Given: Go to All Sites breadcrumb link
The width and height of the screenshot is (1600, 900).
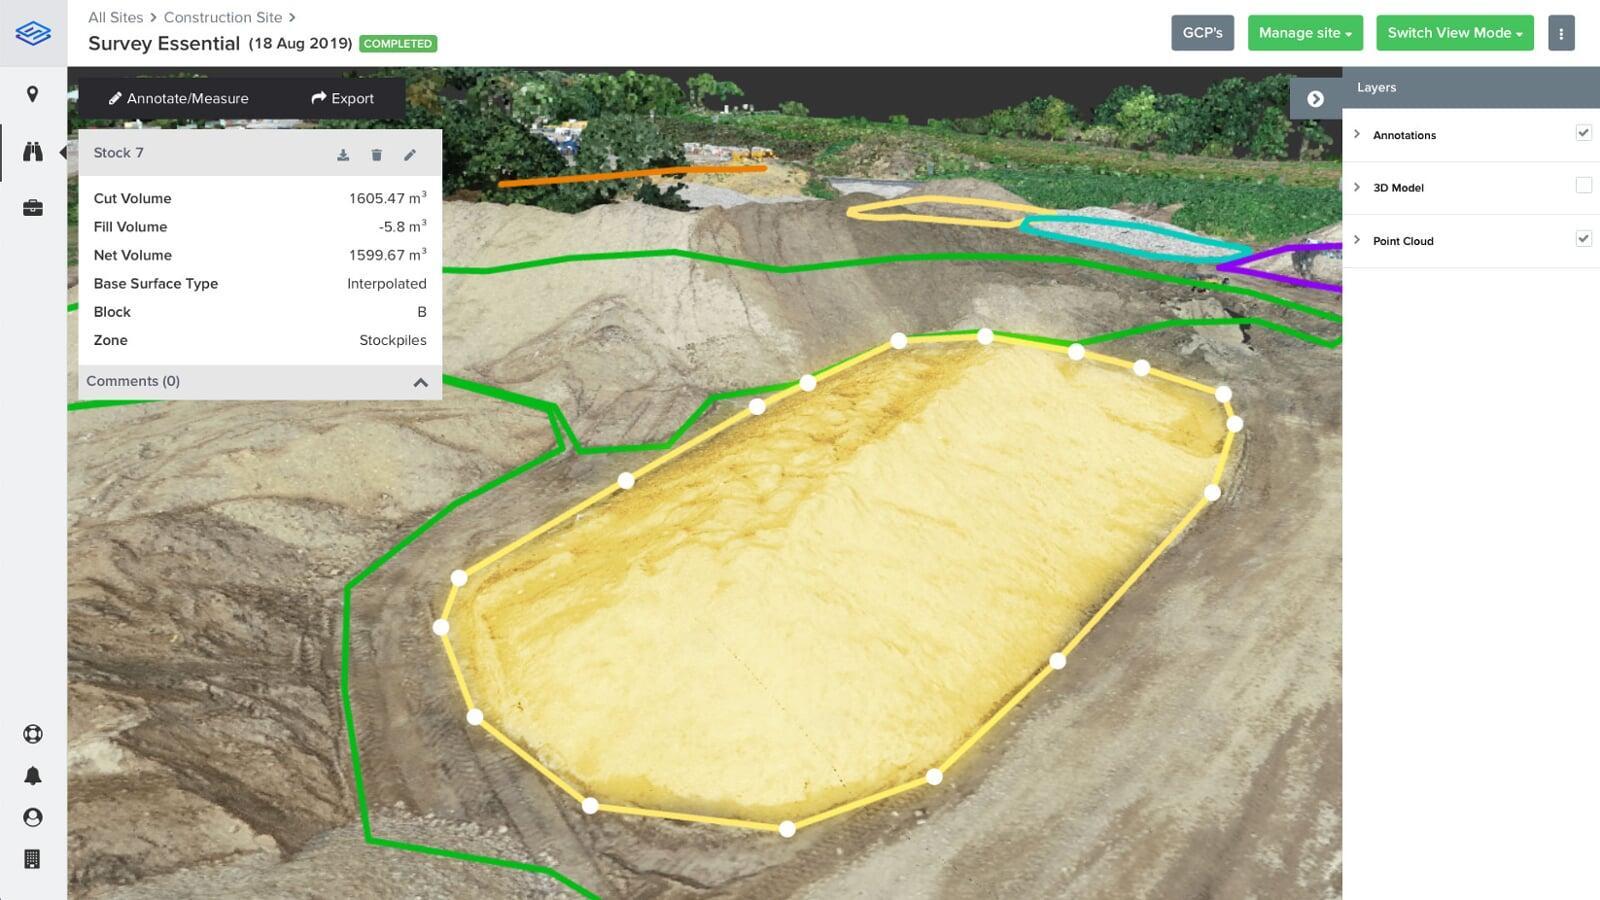Looking at the screenshot, I should point(115,17).
